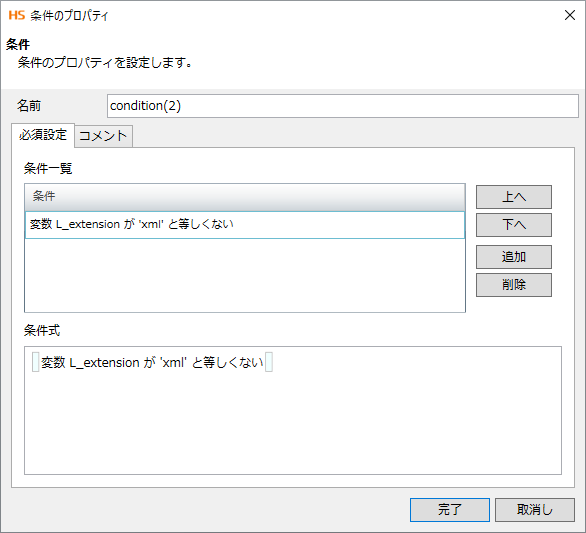Confirm with the 完了 button
Viewport: 586px width, 533px height.
click(x=450, y=509)
